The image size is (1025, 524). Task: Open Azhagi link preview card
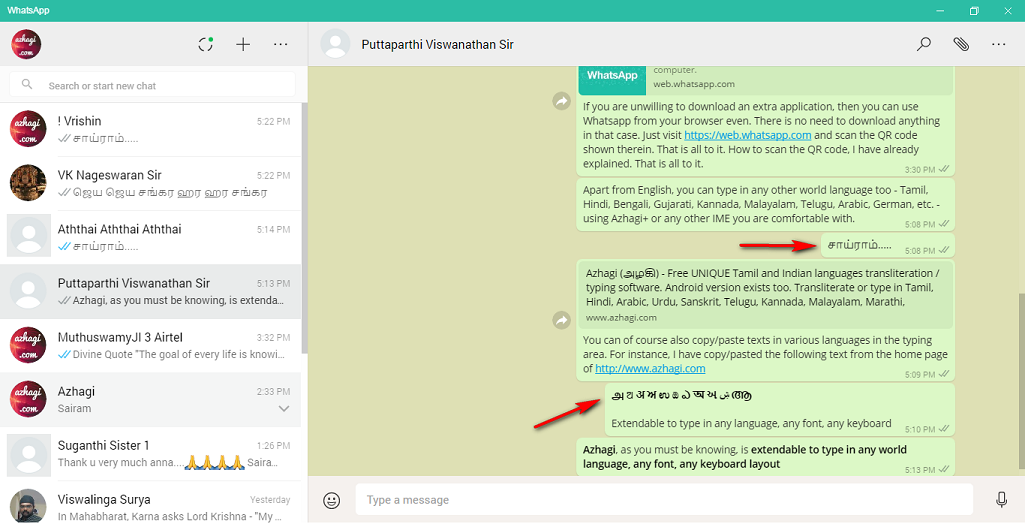765,295
